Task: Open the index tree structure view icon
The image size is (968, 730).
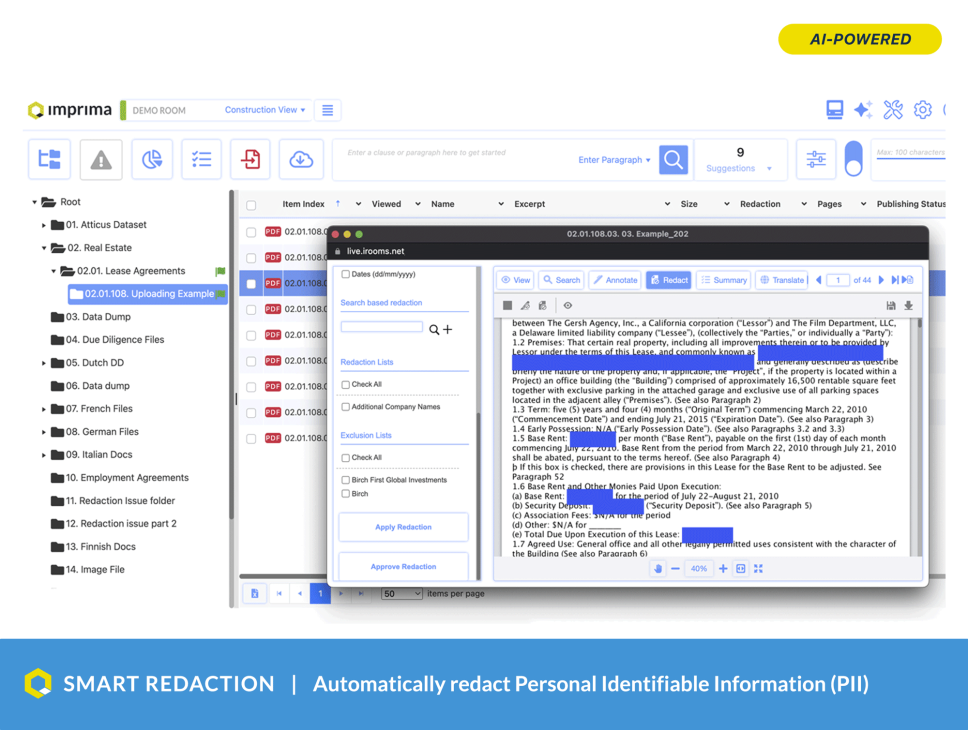Action: [49, 159]
